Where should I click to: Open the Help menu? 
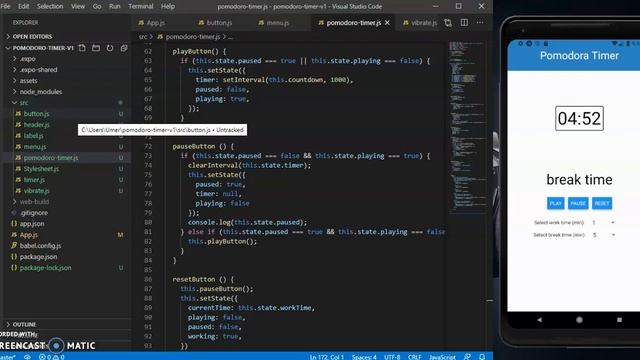click(x=168, y=6)
